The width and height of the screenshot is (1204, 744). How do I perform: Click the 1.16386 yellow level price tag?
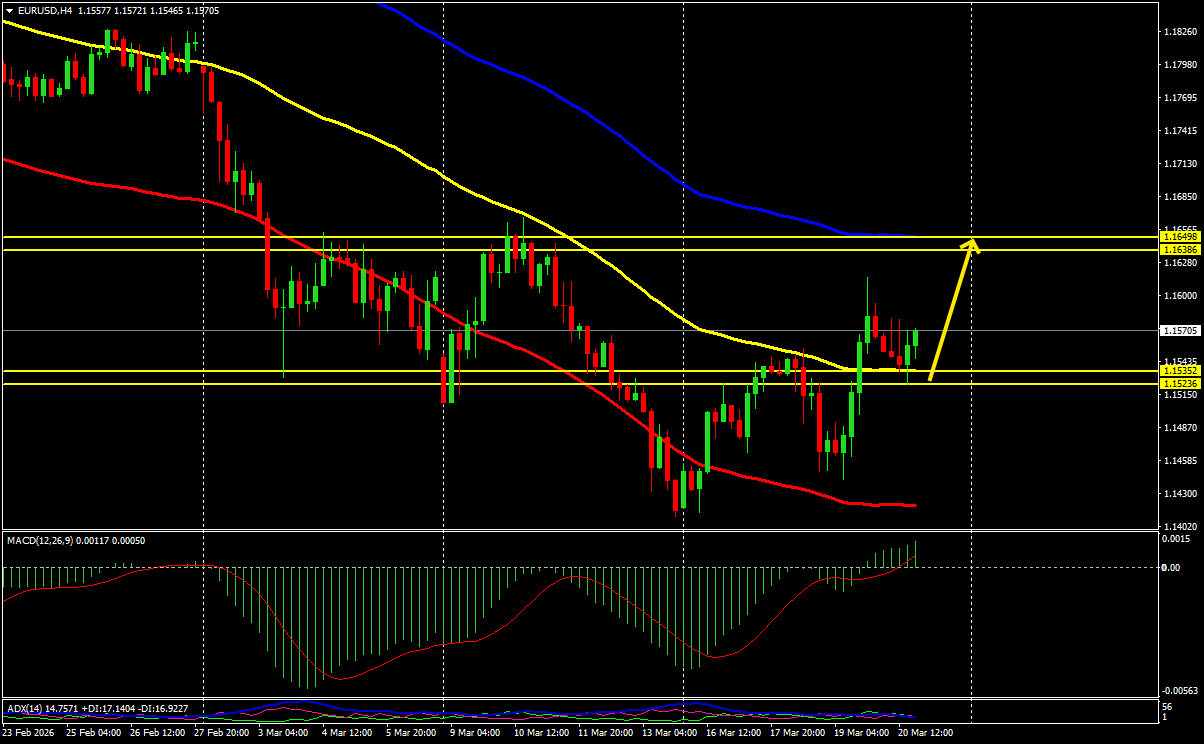[x=1180, y=248]
